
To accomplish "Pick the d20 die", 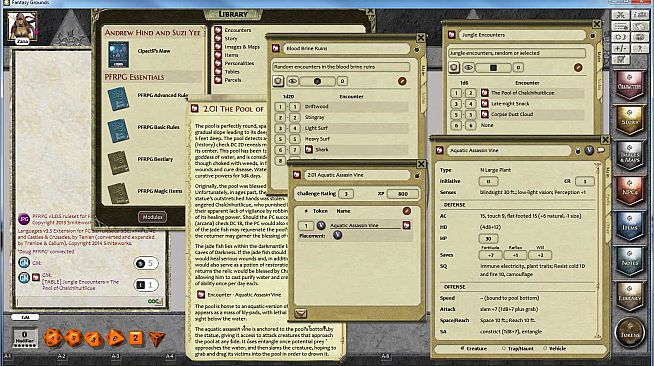I will tap(53, 337).
